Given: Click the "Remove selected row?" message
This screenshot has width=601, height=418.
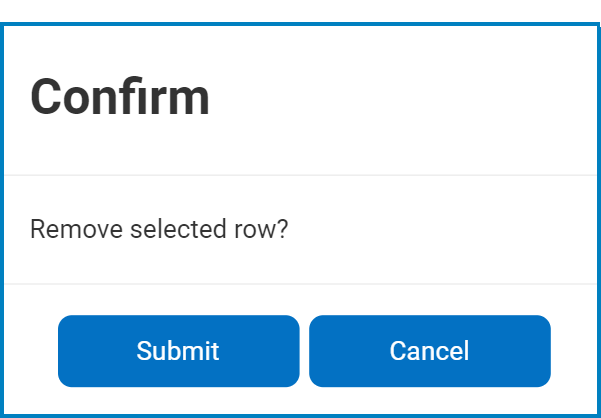Looking at the screenshot, I should point(159,229).
